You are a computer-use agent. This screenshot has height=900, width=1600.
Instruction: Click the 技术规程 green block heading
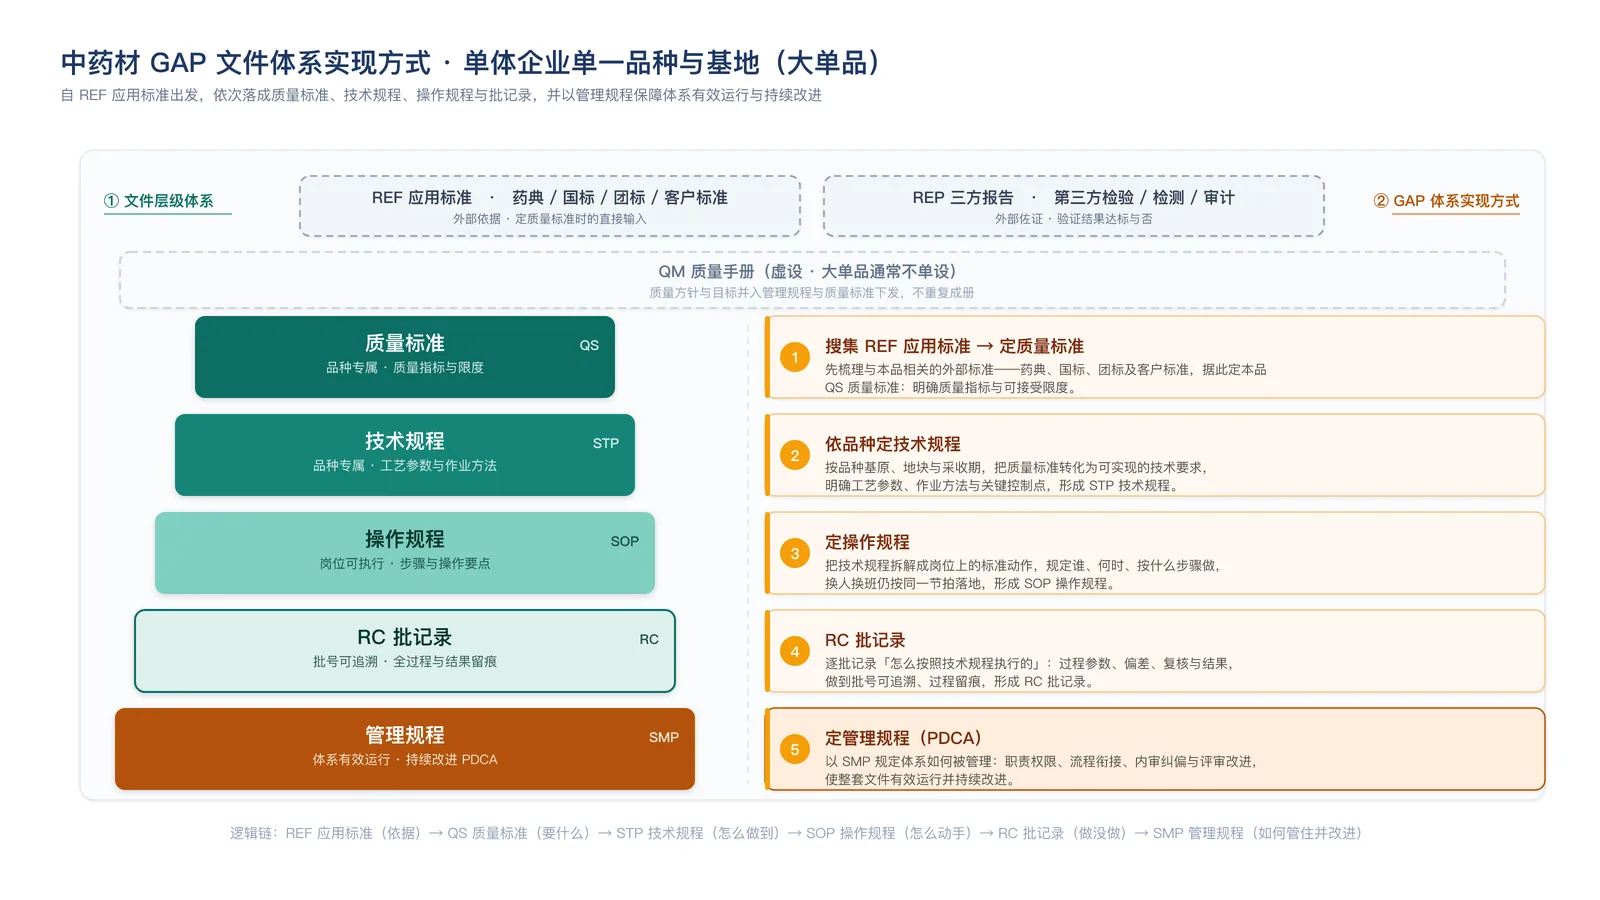pyautogui.click(x=405, y=441)
